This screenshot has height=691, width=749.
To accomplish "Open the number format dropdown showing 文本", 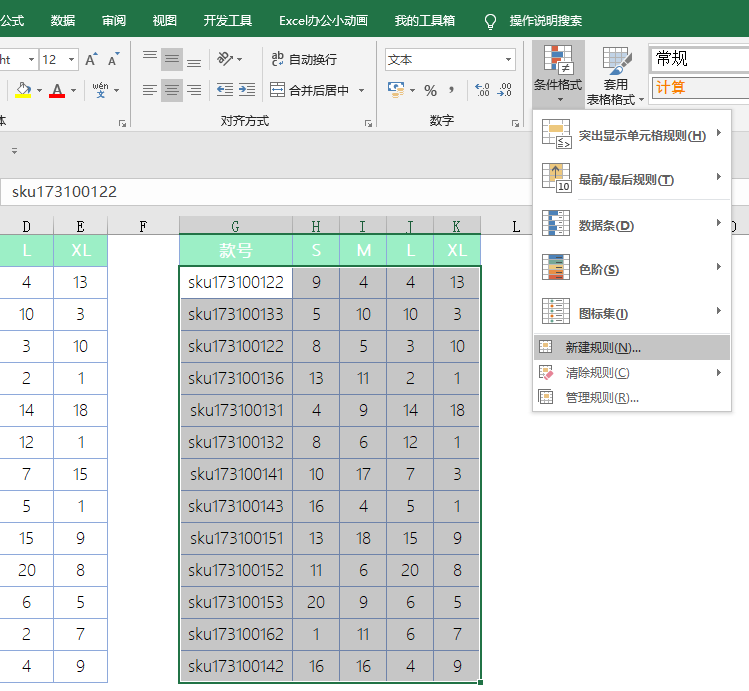I will tap(509, 60).
